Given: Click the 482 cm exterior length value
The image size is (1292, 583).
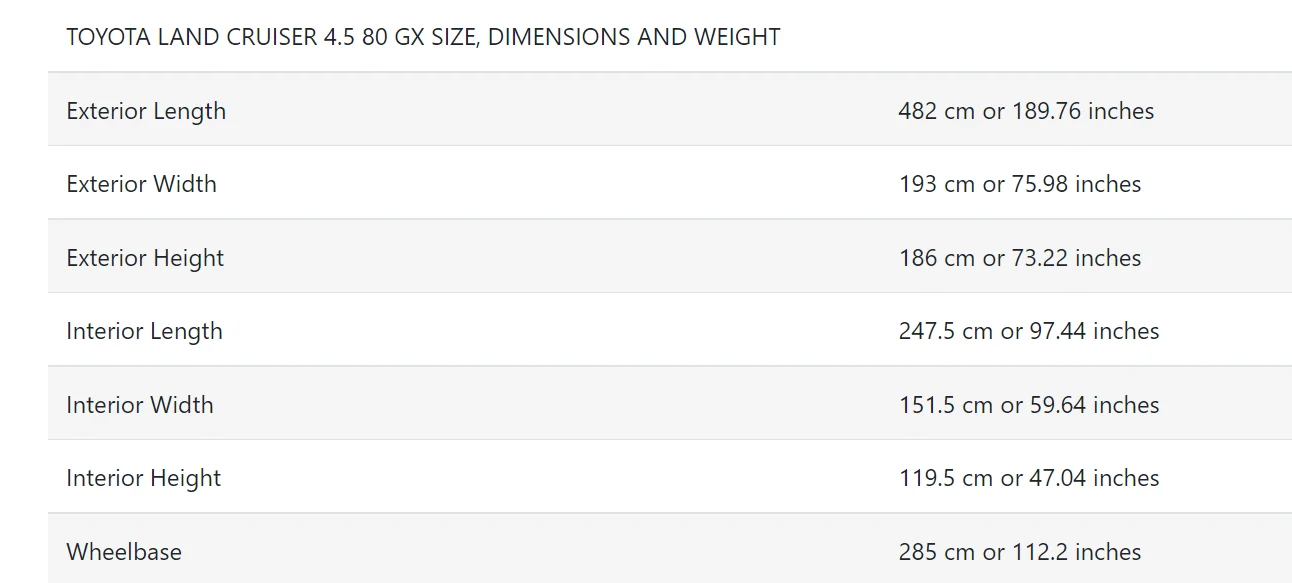Looking at the screenshot, I should pos(1026,111).
